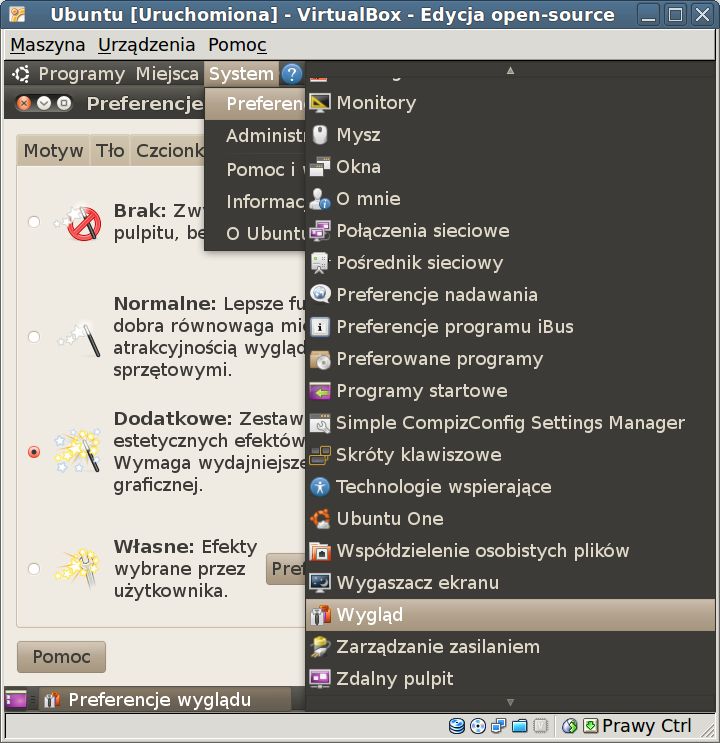
Task: Click the Wygląd appearance icon
Action: (x=320, y=615)
